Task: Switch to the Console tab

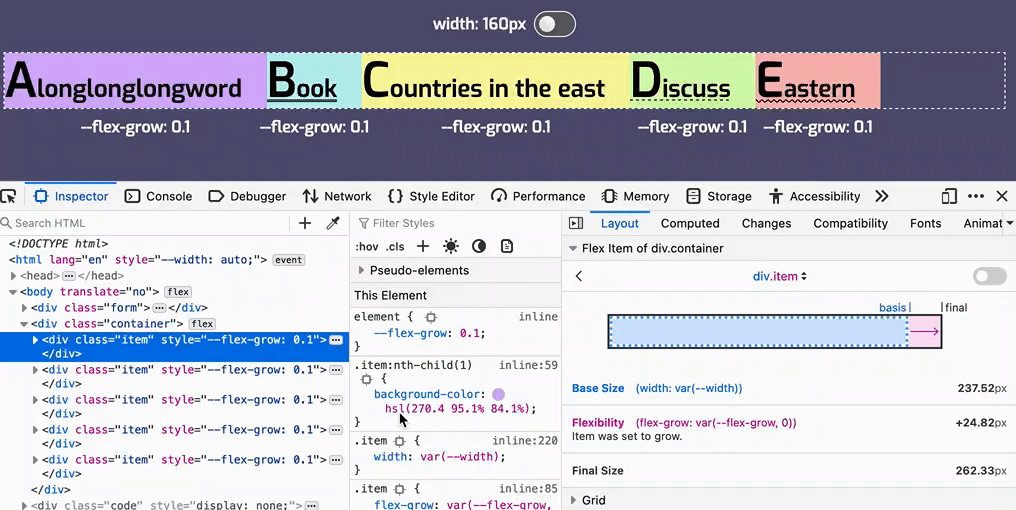Action: point(158,196)
